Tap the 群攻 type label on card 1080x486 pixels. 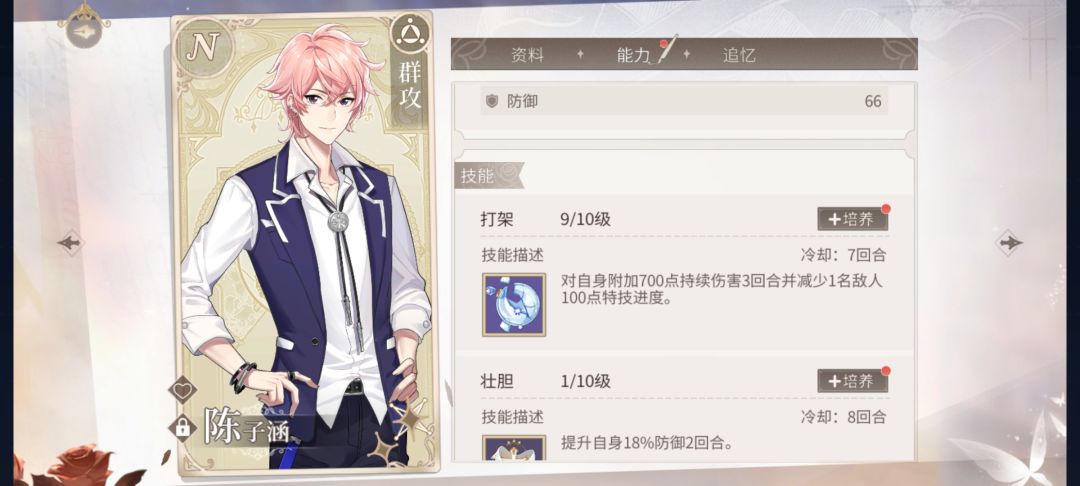click(x=411, y=83)
